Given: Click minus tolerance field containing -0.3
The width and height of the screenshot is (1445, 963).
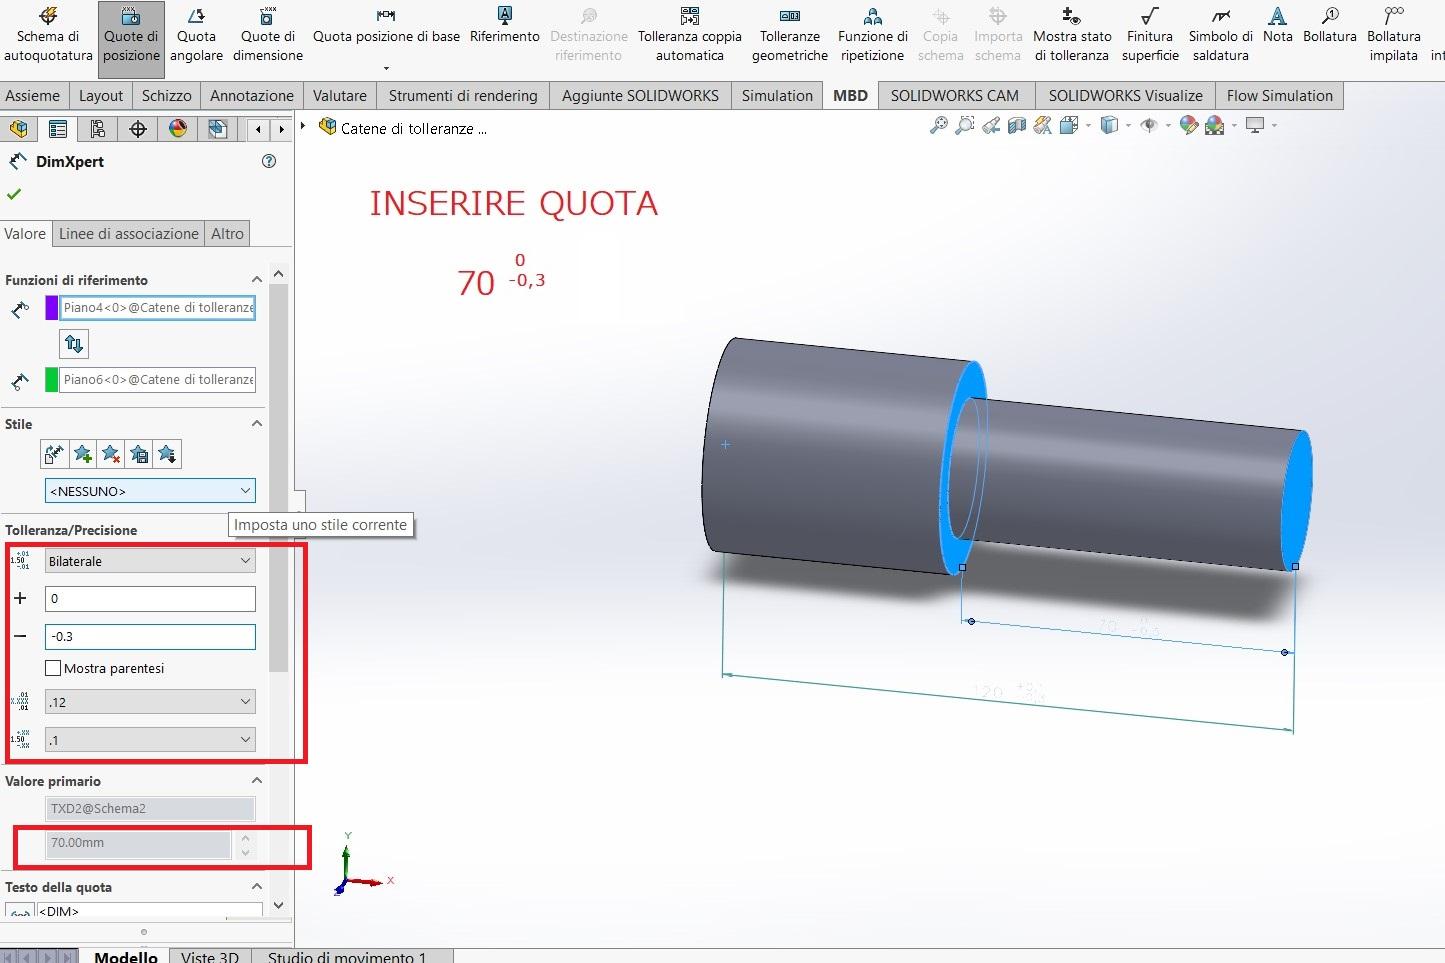Looking at the screenshot, I should (150, 637).
